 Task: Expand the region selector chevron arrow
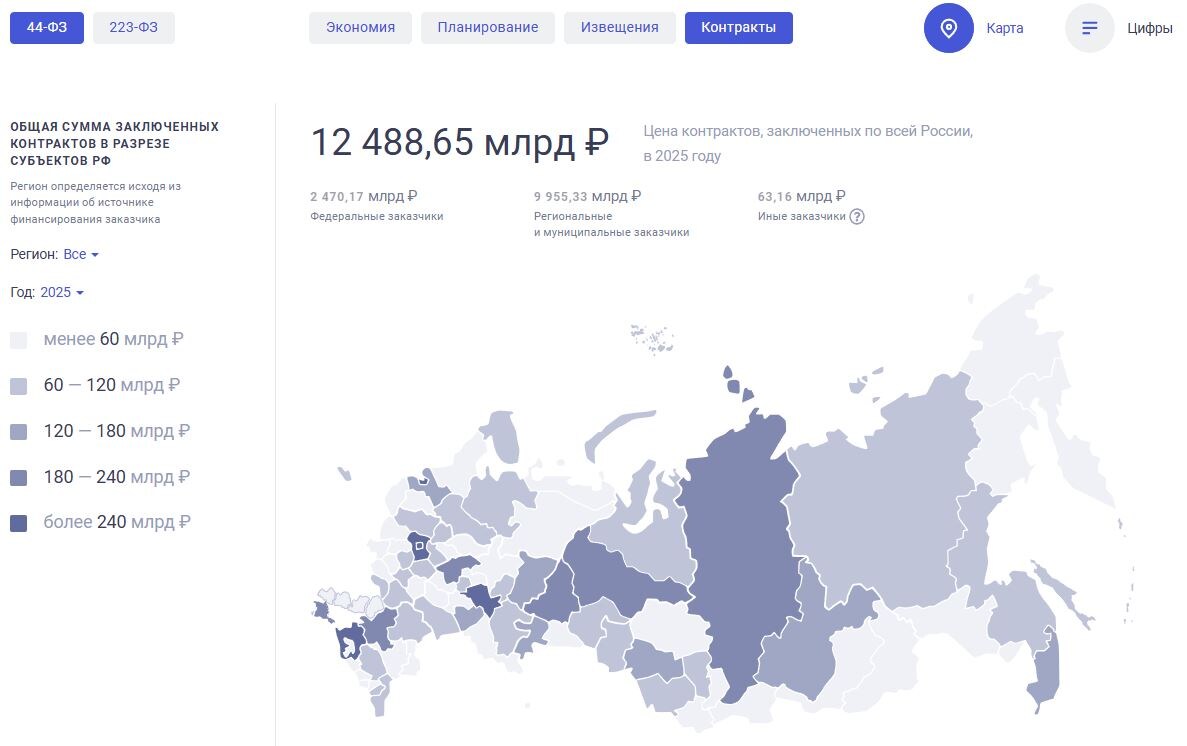pyautogui.click(x=94, y=255)
